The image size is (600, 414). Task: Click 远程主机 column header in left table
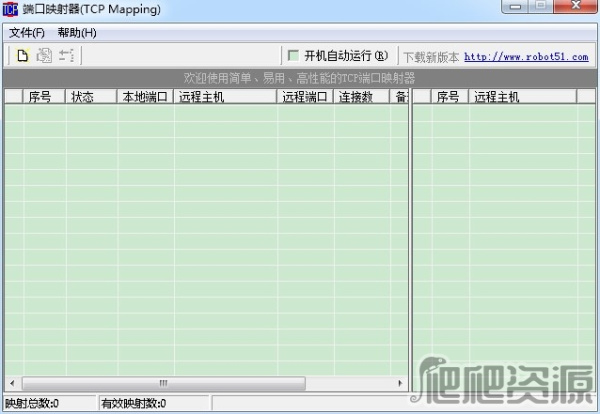(225, 97)
